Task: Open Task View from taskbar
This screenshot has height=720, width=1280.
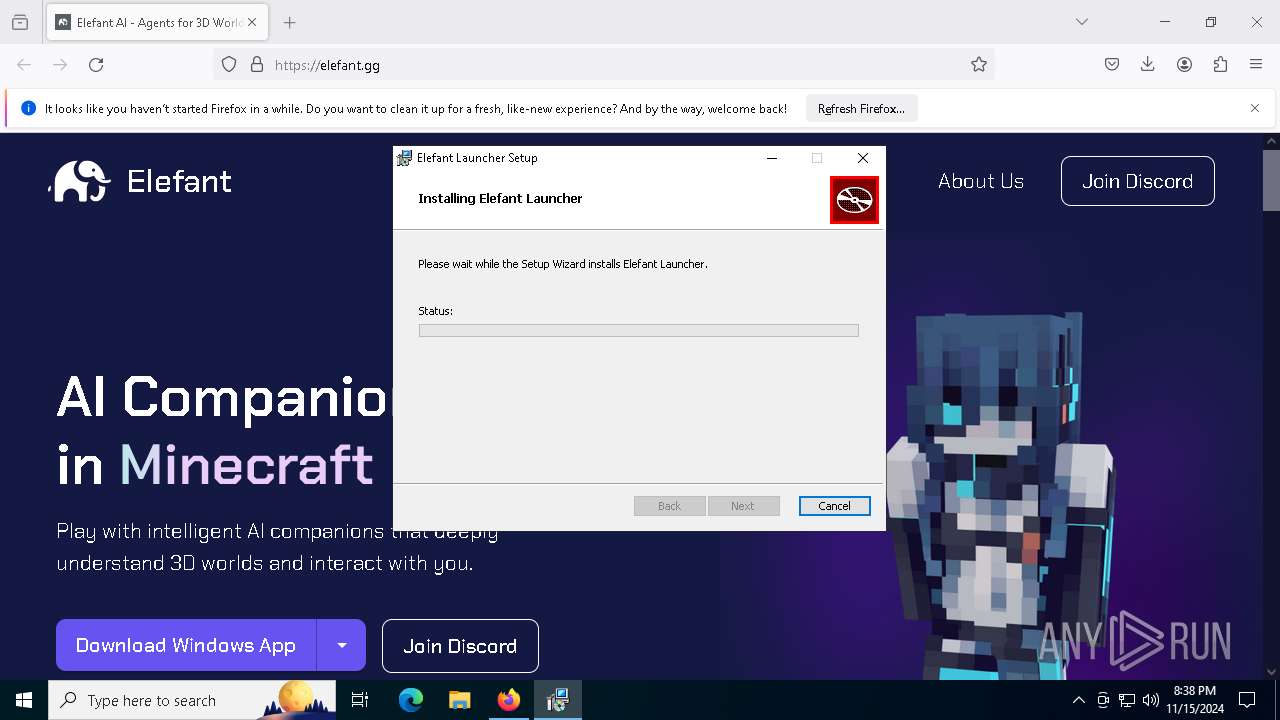Action: [x=360, y=700]
